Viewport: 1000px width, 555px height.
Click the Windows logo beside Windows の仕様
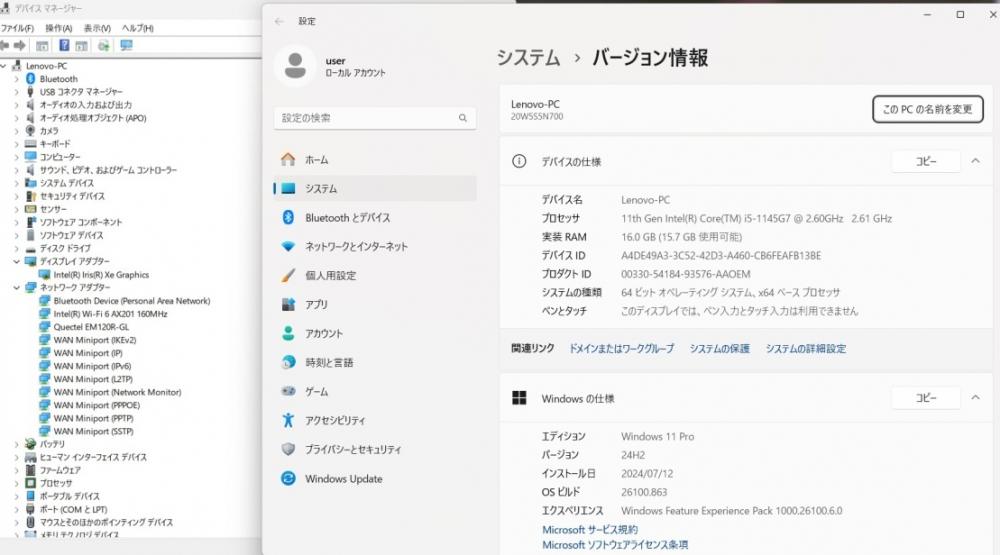pyautogui.click(x=519, y=398)
